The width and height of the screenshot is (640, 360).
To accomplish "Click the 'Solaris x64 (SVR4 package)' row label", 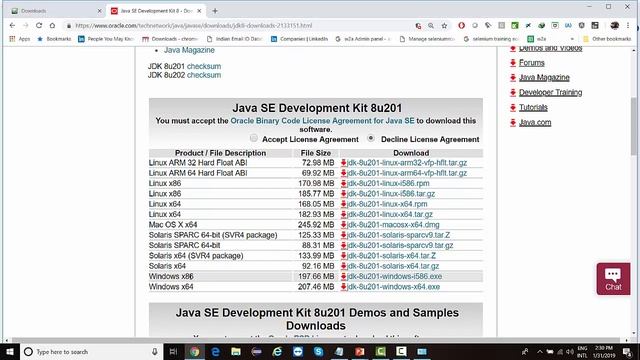I will (196, 256).
